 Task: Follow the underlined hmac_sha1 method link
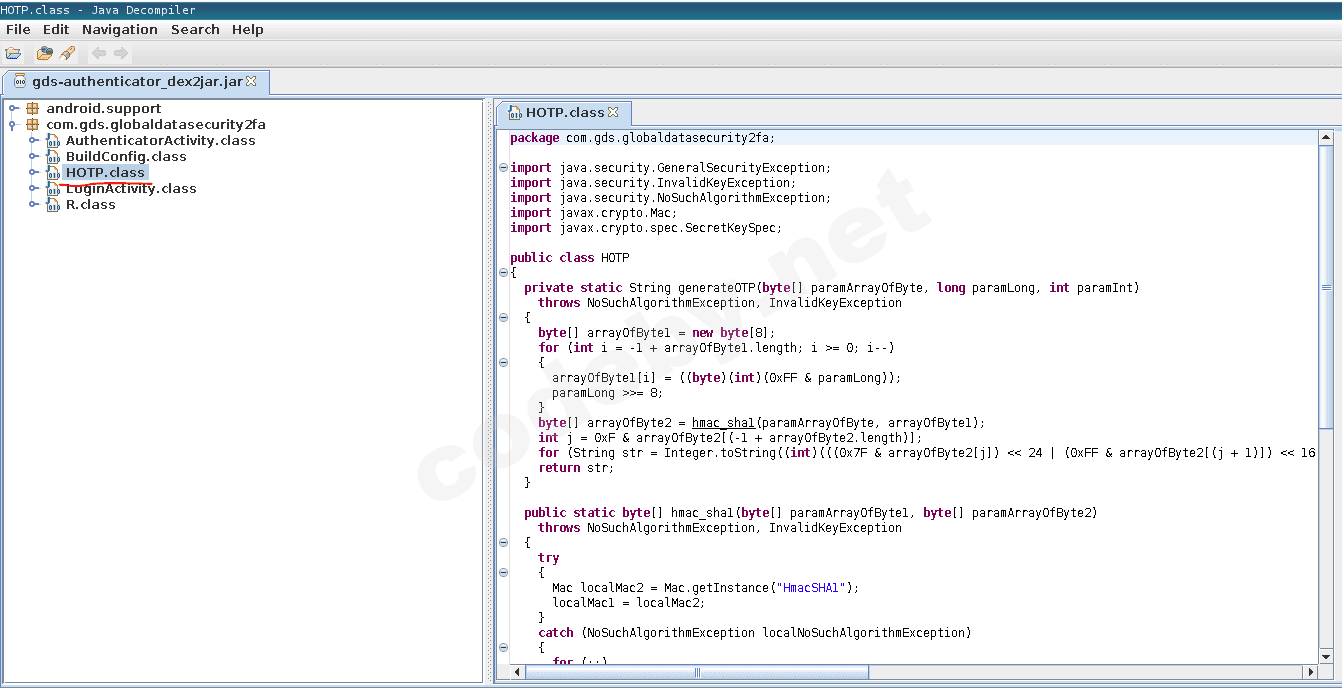(x=723, y=423)
